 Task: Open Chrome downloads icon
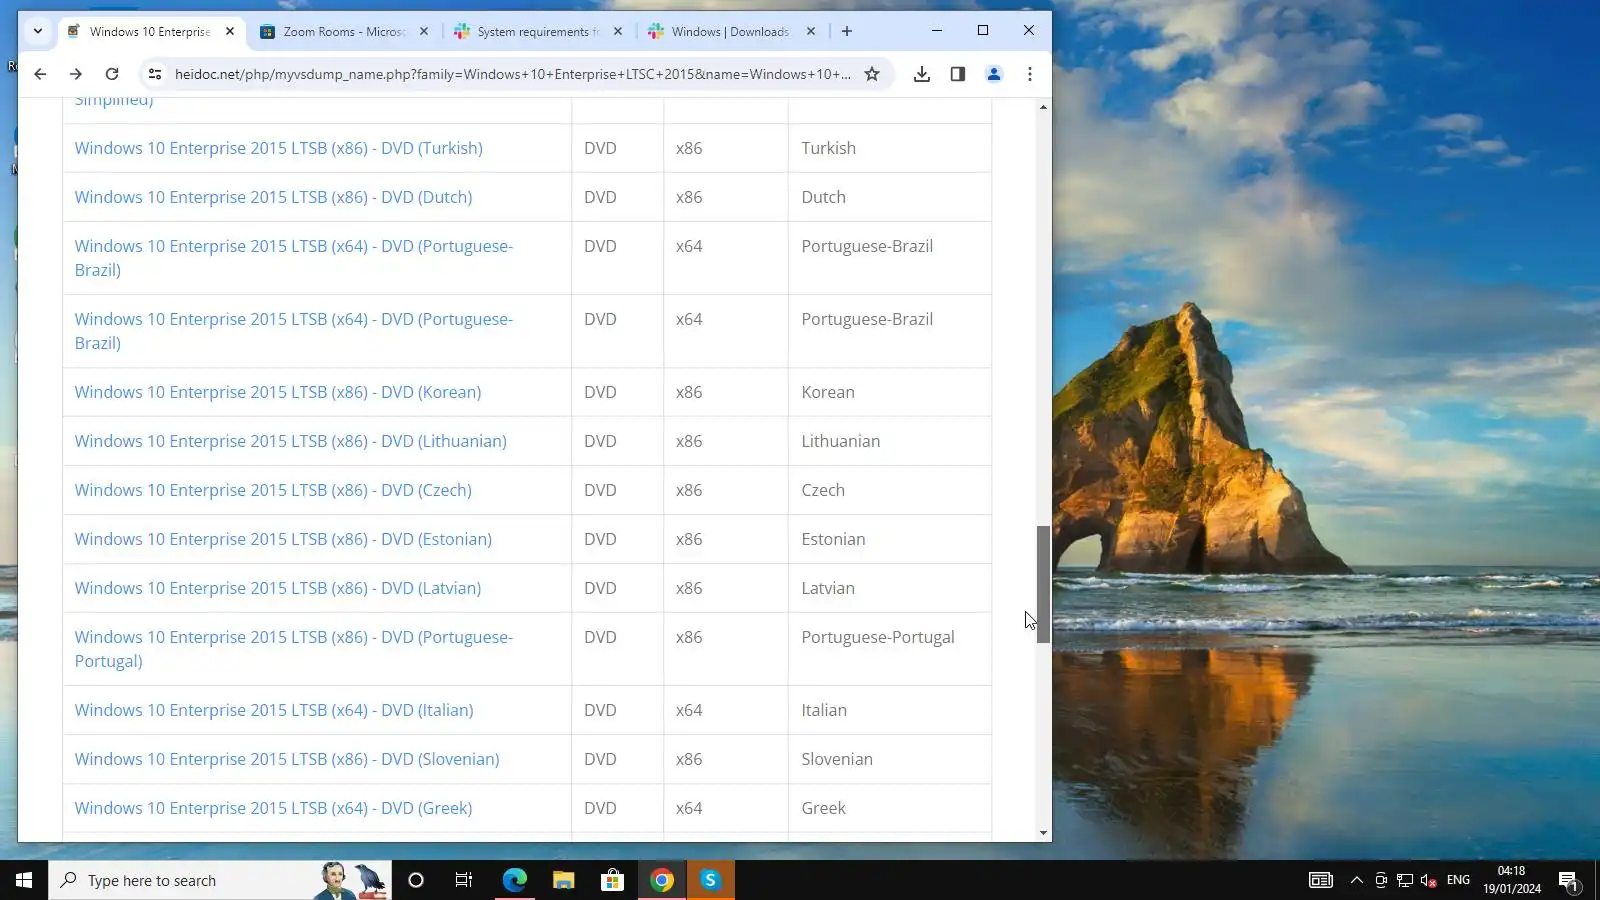922,74
